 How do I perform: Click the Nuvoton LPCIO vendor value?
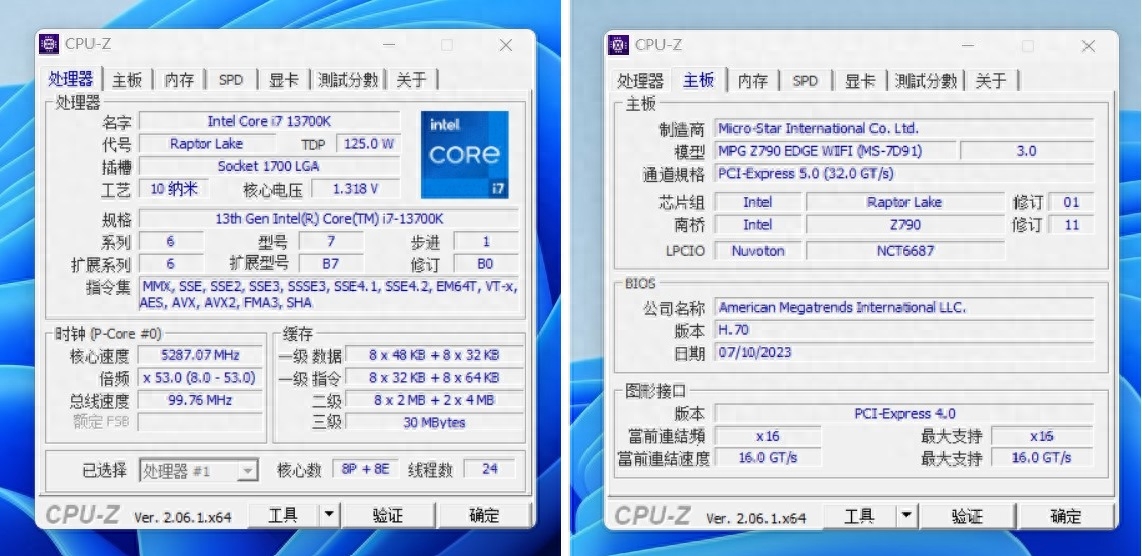(x=758, y=251)
